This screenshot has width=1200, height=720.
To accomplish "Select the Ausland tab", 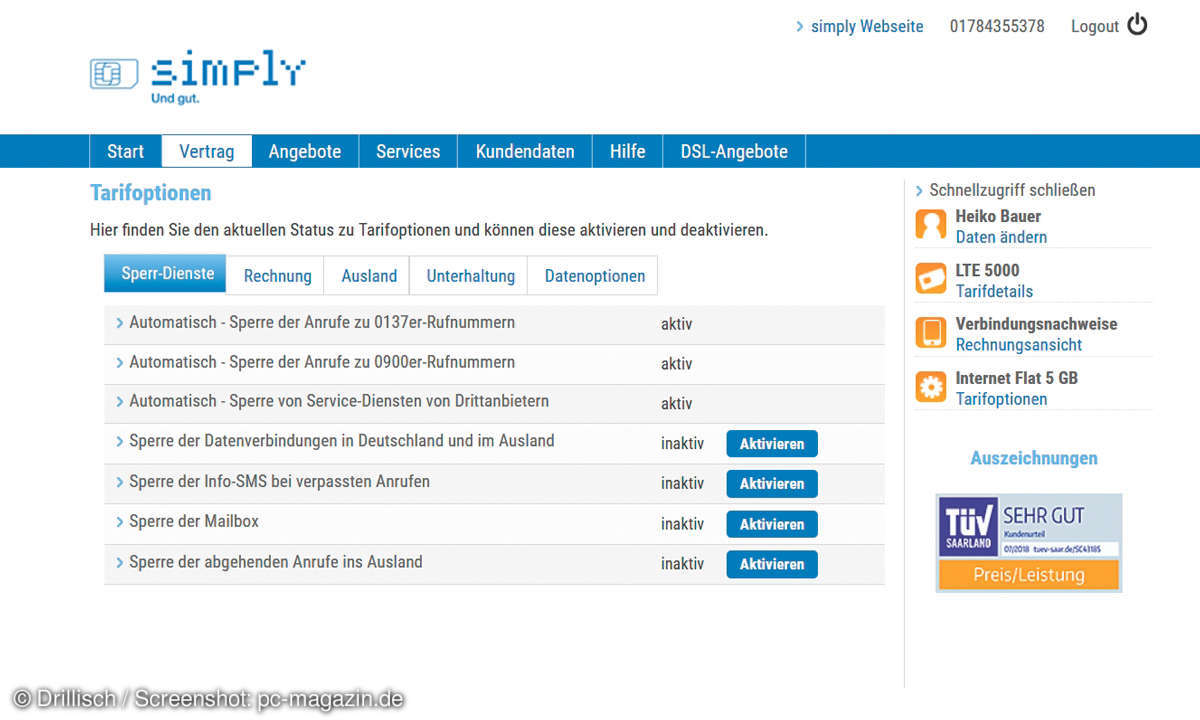I will tap(369, 276).
